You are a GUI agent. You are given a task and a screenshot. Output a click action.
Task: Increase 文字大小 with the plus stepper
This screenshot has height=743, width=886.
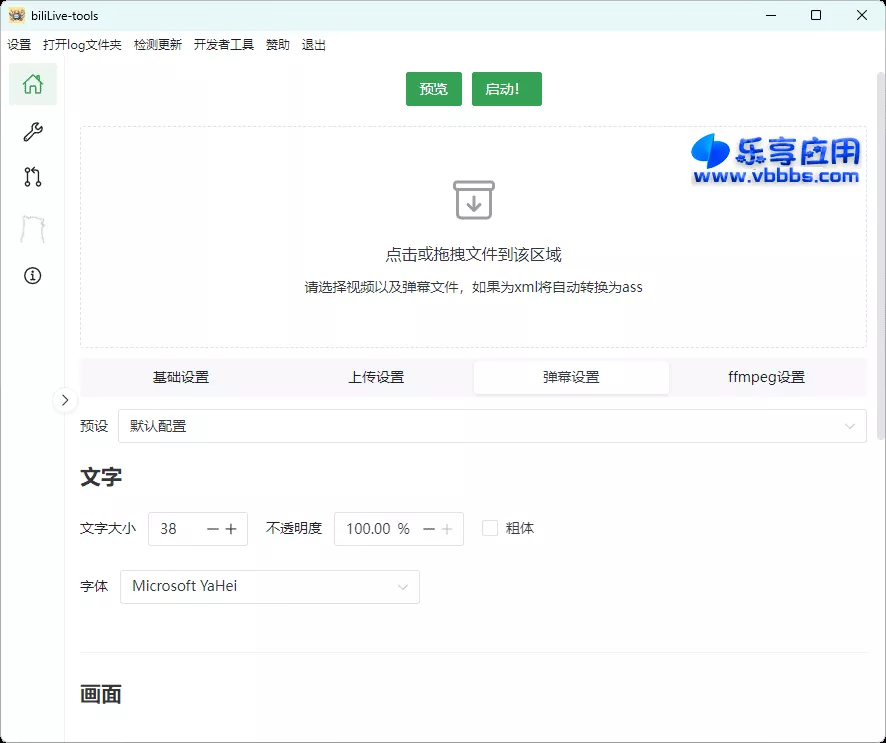[232, 528]
